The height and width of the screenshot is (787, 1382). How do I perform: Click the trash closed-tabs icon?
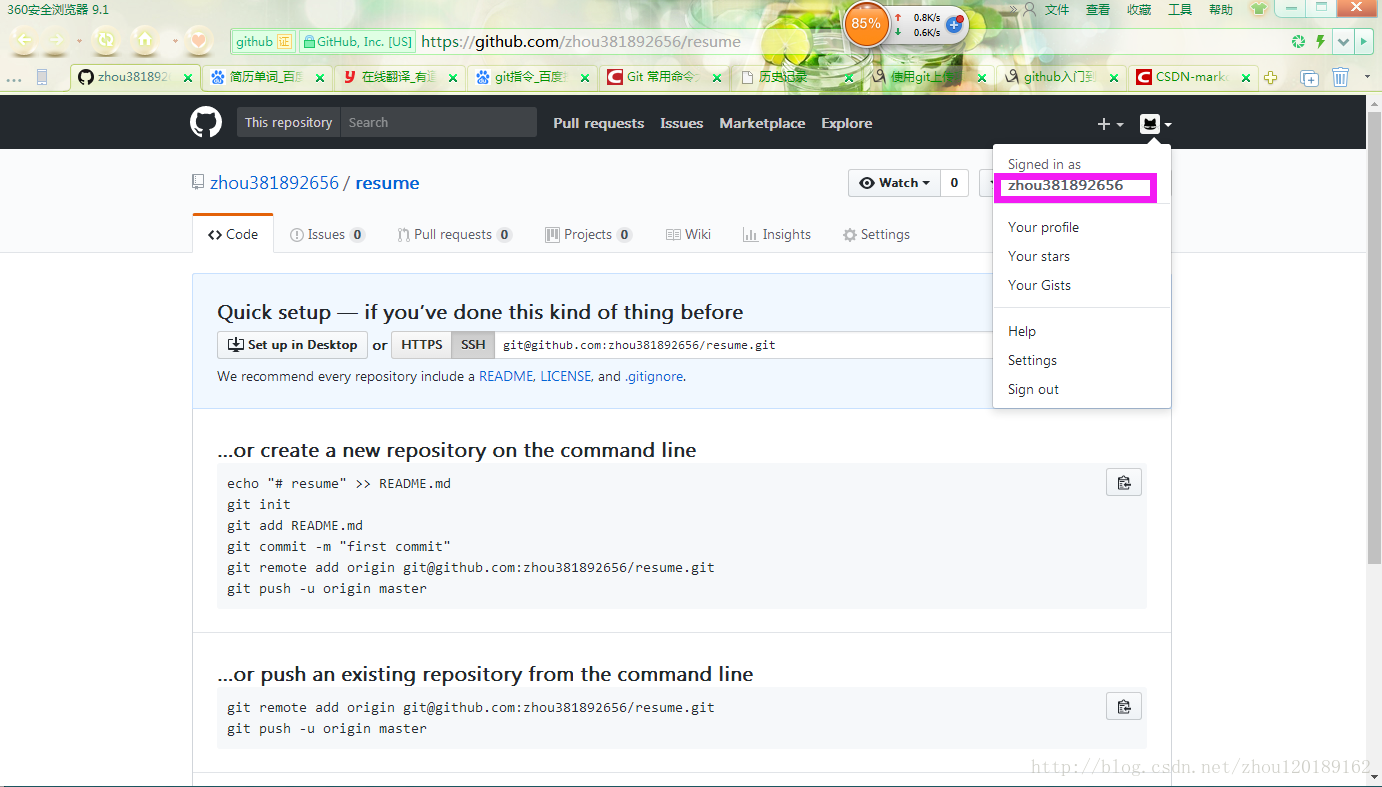(1340, 77)
